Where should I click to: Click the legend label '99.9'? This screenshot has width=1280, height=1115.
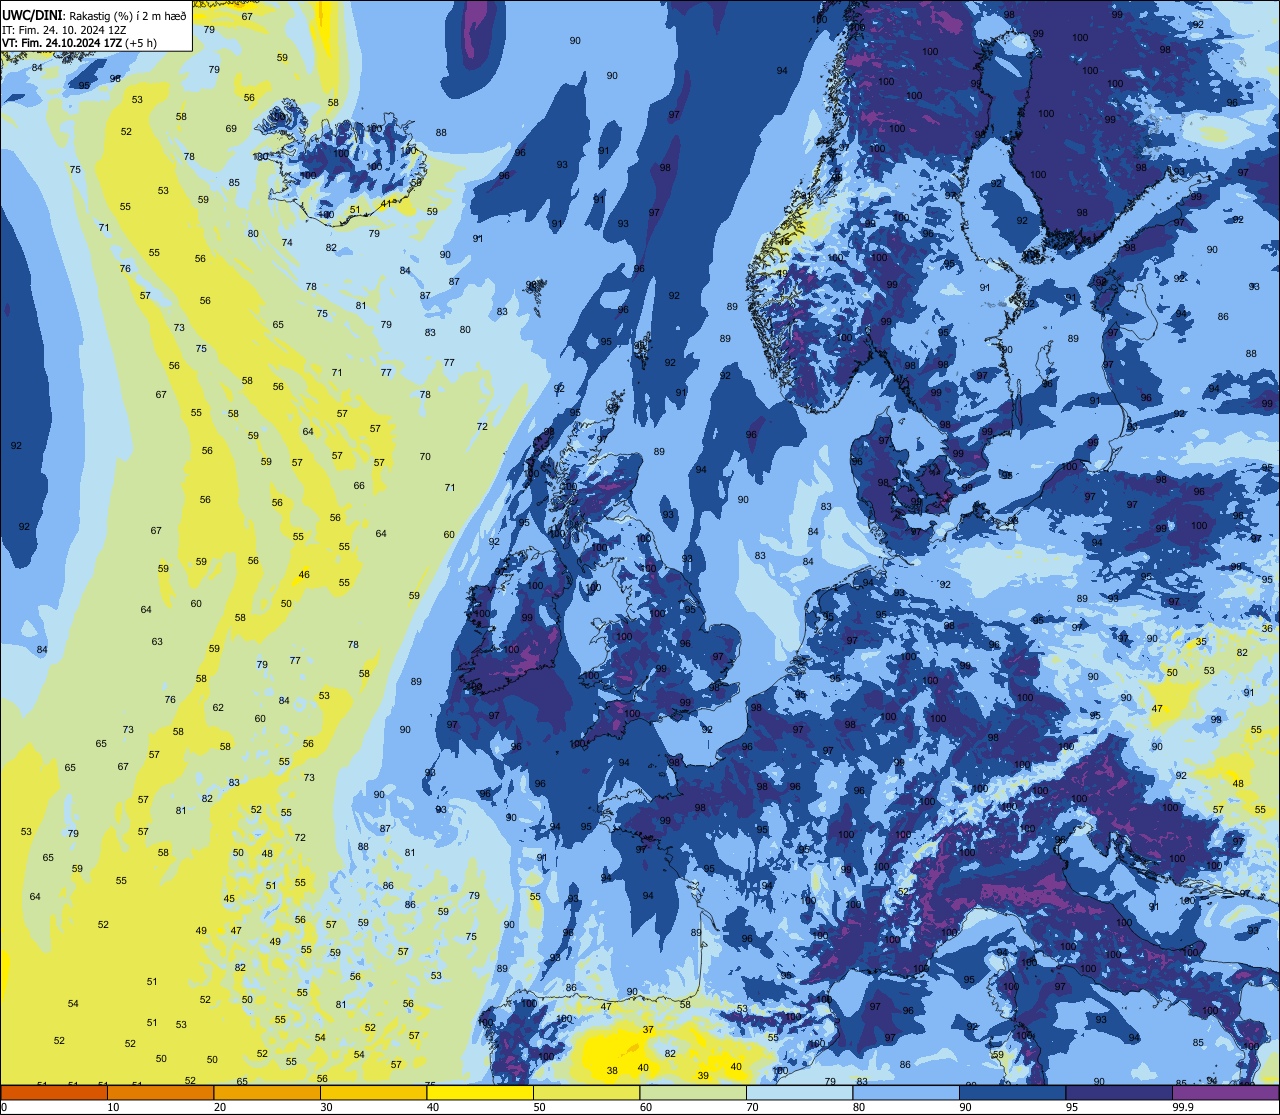(x=1183, y=1107)
